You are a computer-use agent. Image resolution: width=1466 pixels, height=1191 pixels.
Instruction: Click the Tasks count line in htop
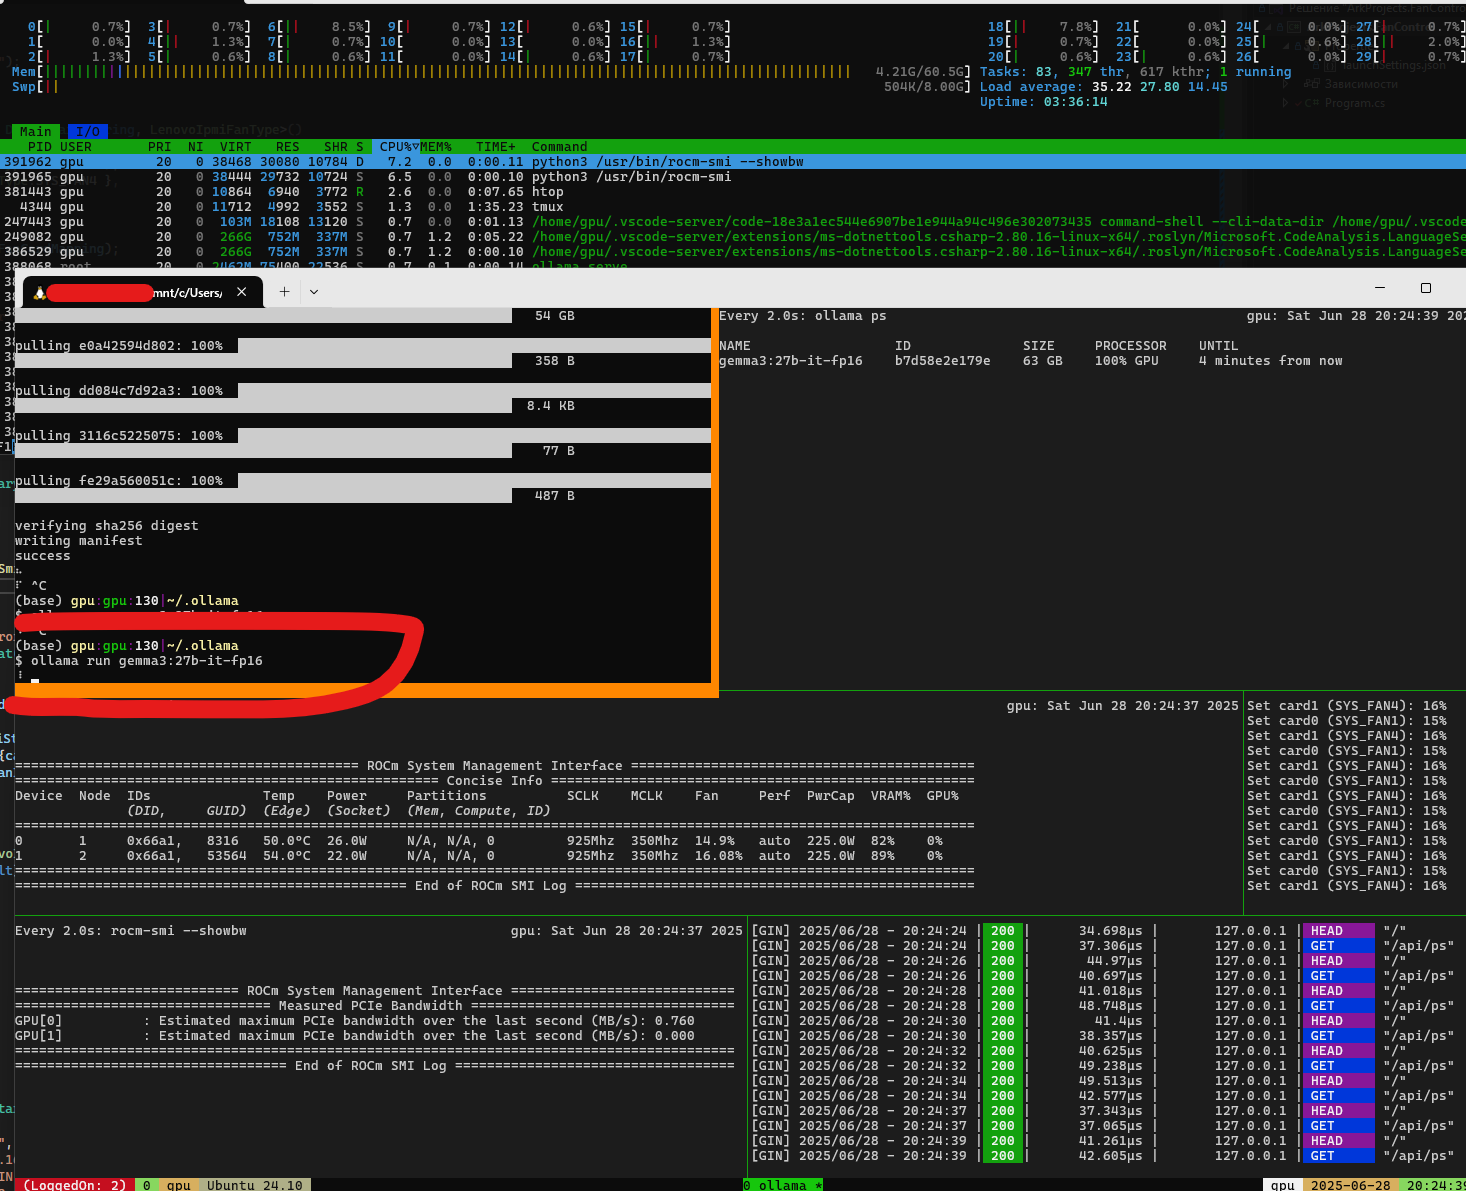1136,72
